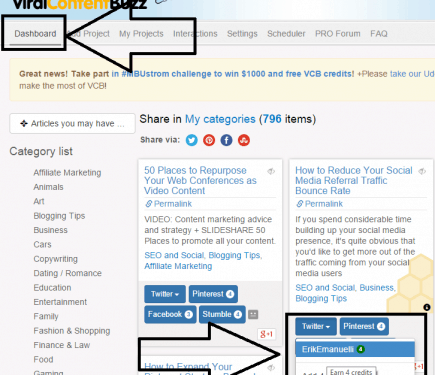Open Twitter dropdown on 50 Places article
Screen dimensions: 435x375
165,294
